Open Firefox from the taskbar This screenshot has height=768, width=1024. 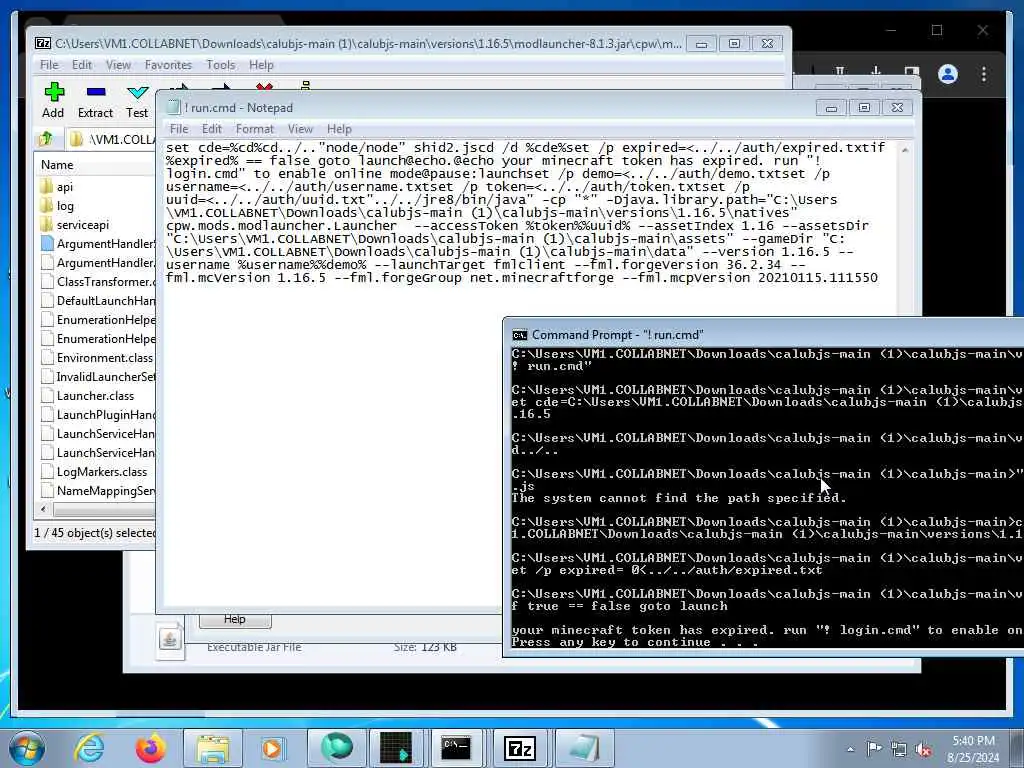click(x=150, y=748)
